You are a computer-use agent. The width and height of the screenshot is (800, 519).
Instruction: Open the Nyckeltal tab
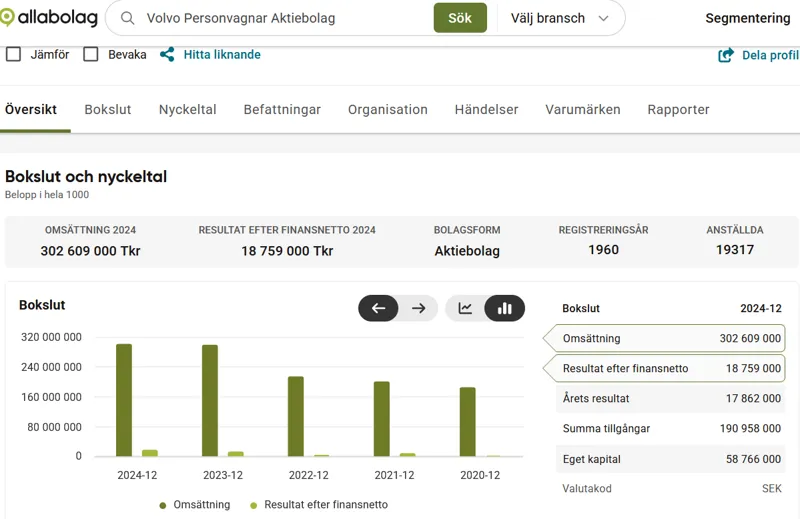point(187,110)
